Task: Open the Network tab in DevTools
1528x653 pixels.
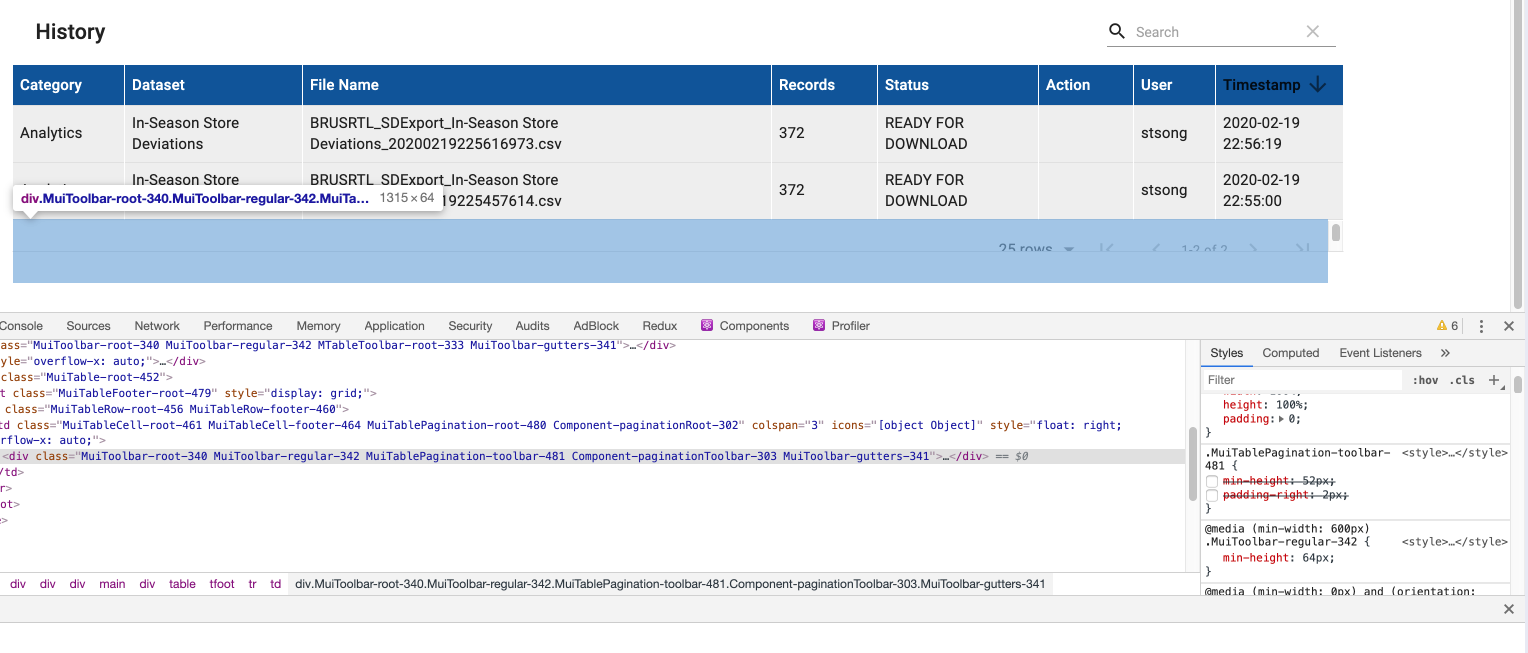Action: [157, 326]
